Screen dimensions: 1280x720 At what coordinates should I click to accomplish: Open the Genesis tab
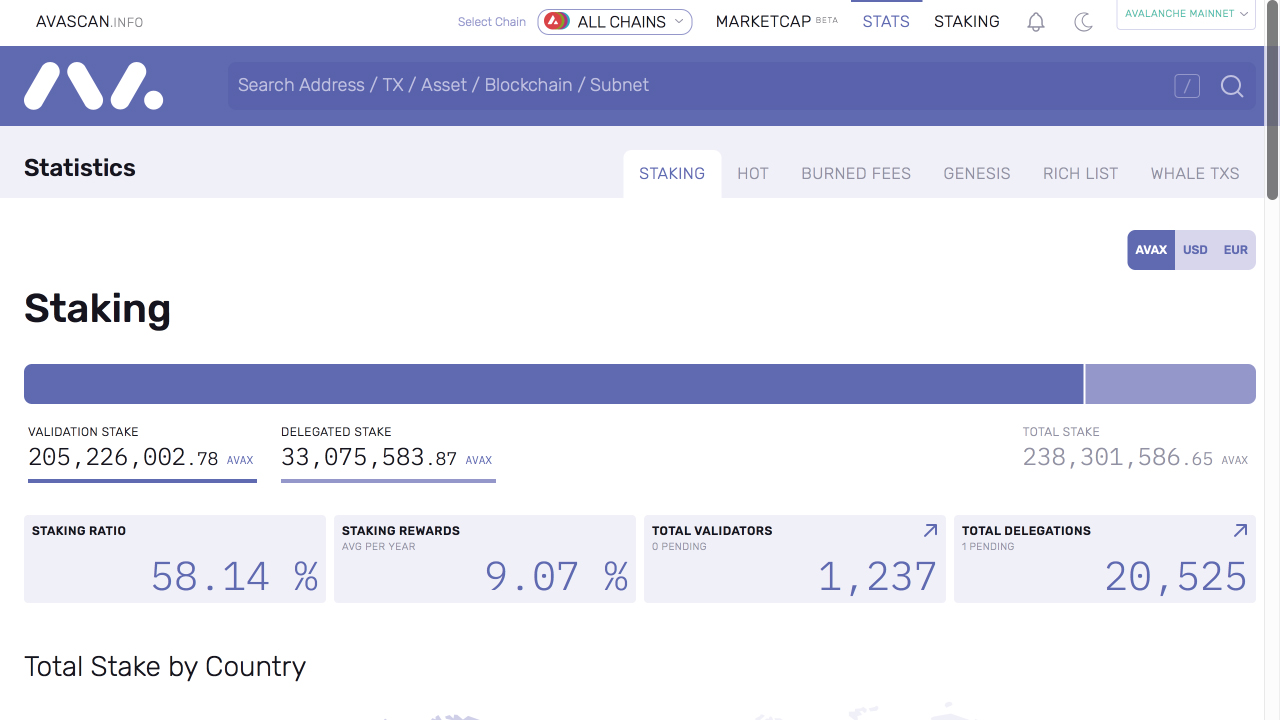click(x=977, y=173)
